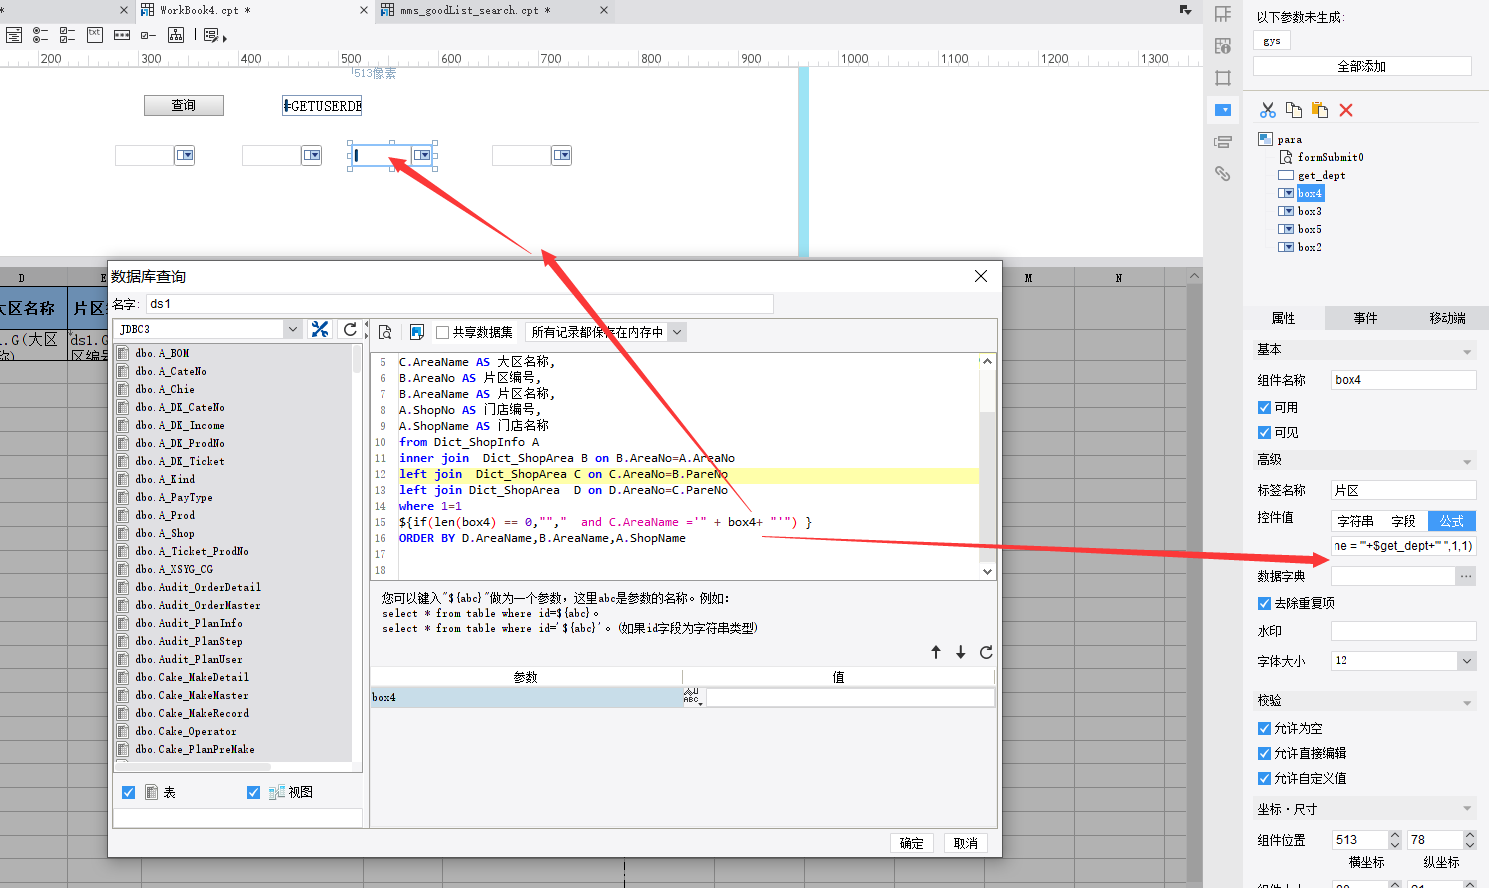Click the 'txt' text field widget icon
1489x888 pixels.
coord(94,35)
